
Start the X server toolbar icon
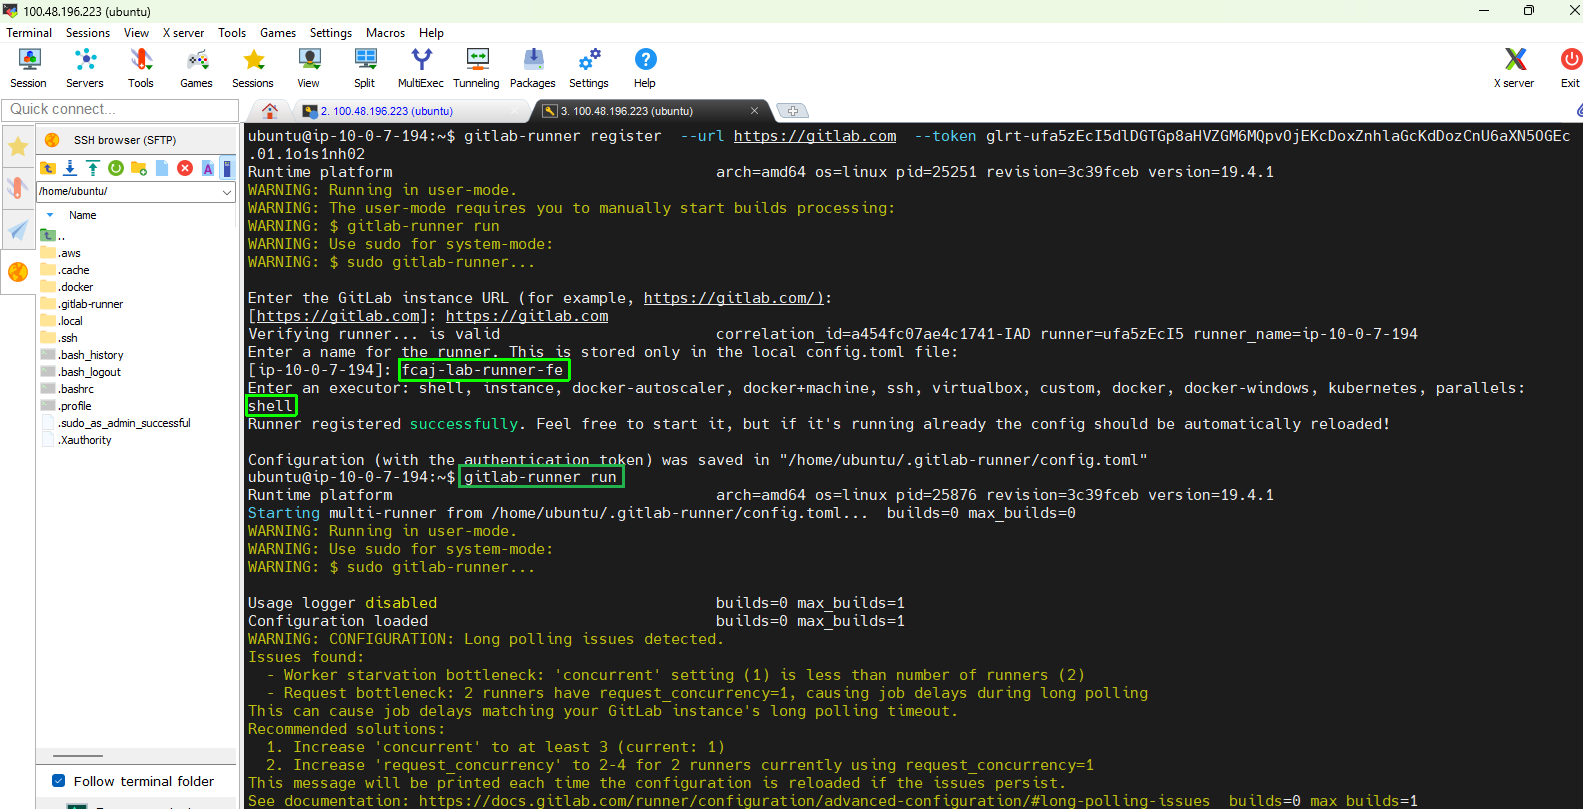[x=1514, y=68]
